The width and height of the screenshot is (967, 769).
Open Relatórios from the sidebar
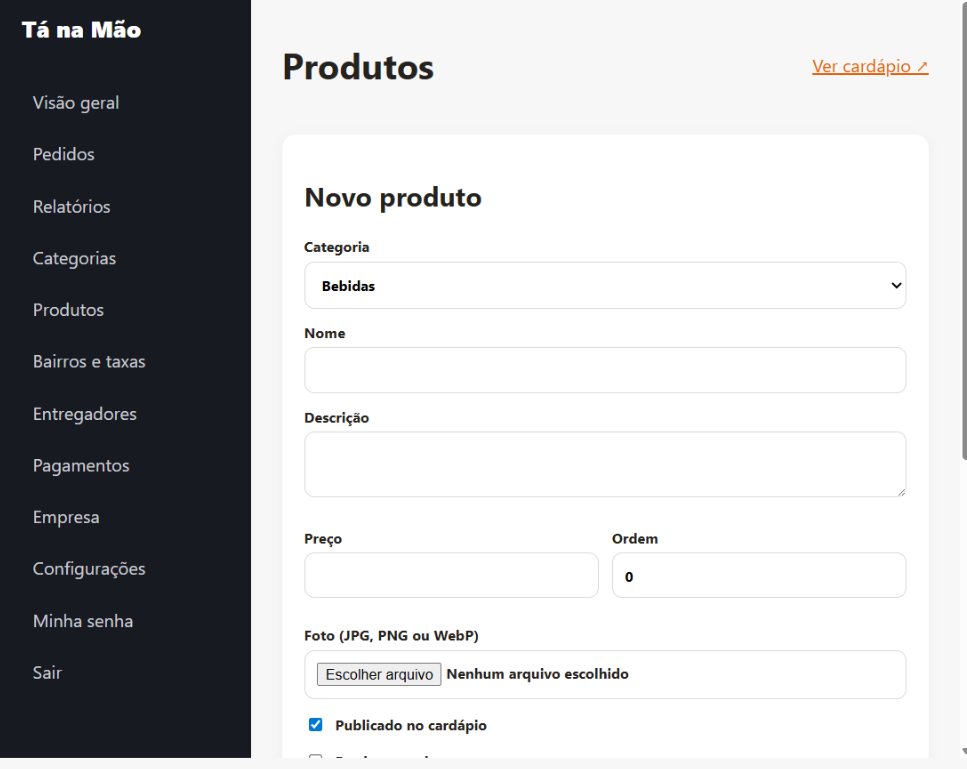pyautogui.click(x=72, y=207)
